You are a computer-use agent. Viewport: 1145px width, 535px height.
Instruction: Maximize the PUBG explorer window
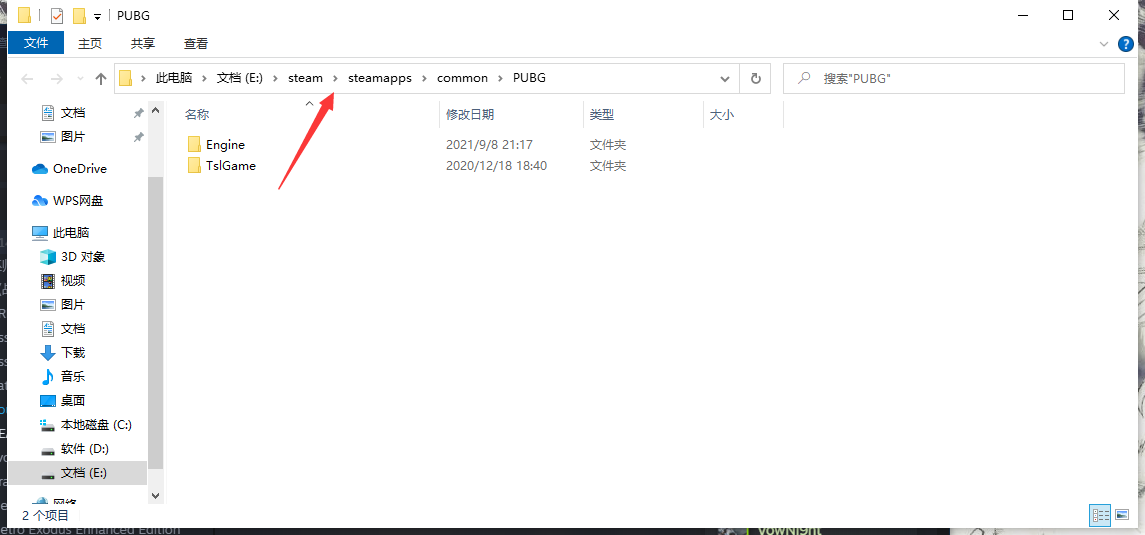pos(1068,15)
